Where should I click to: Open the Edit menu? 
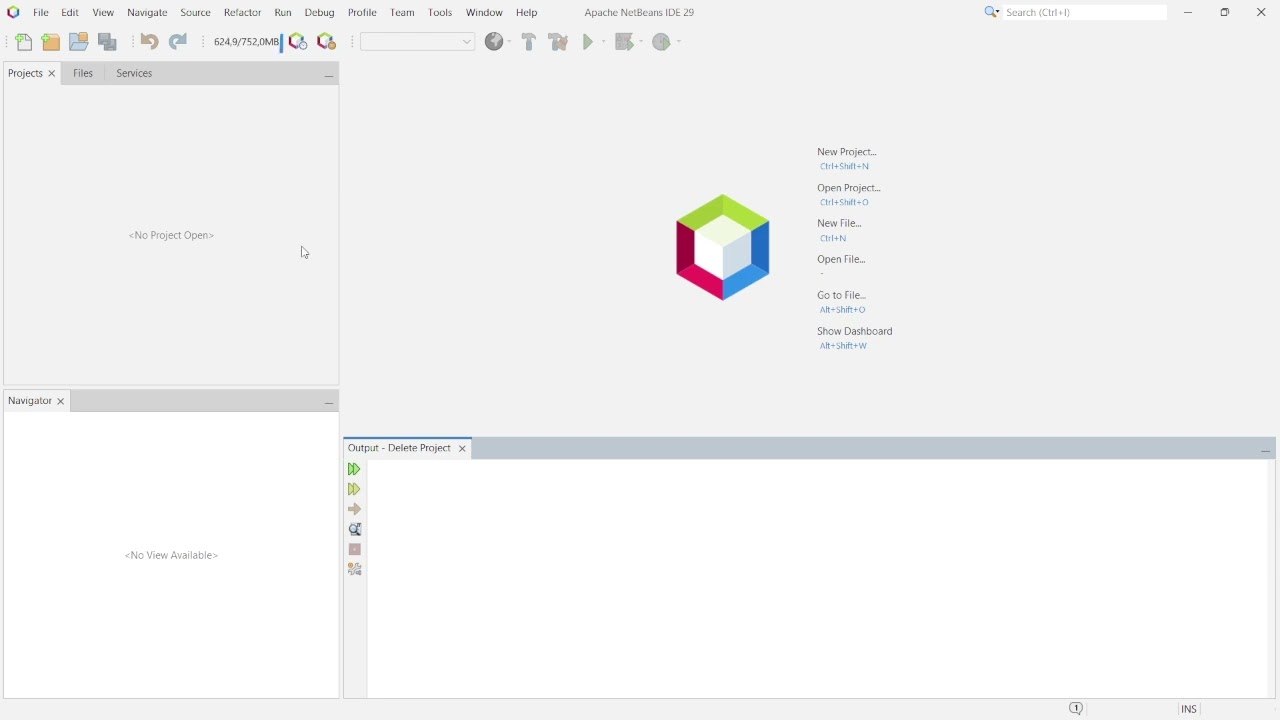click(x=70, y=13)
